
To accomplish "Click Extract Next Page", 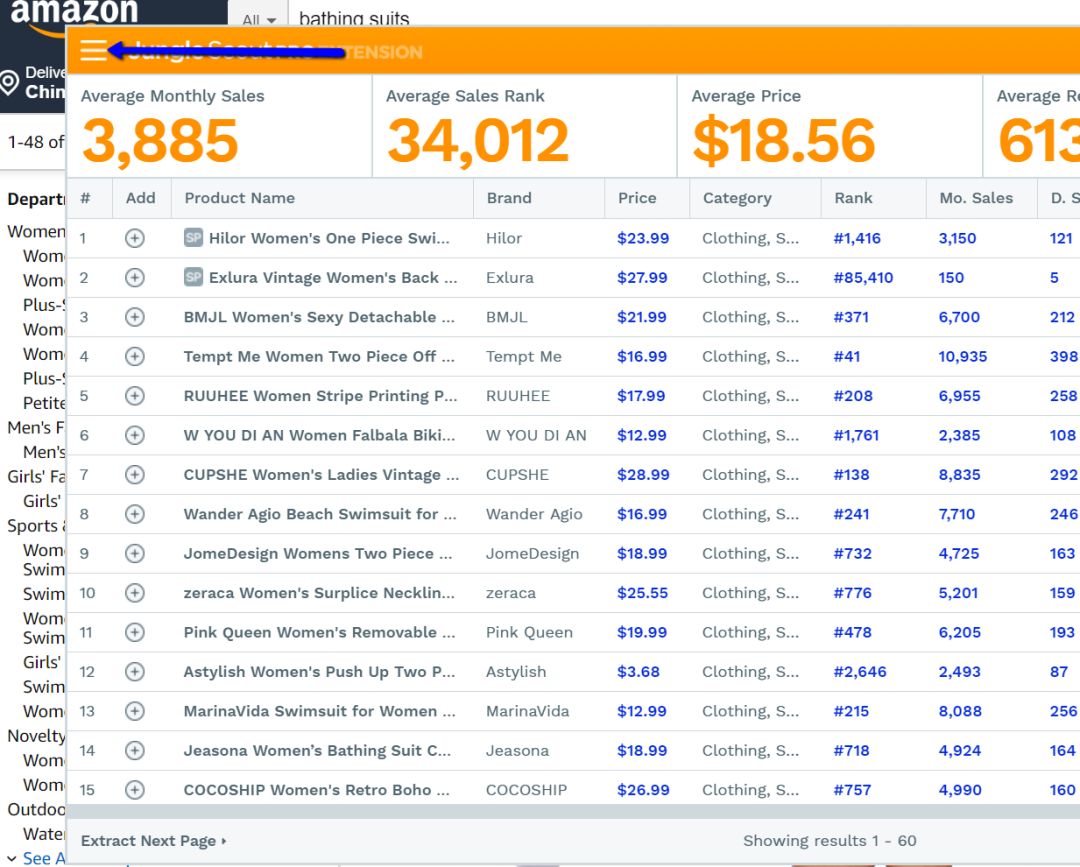I will coord(154,841).
